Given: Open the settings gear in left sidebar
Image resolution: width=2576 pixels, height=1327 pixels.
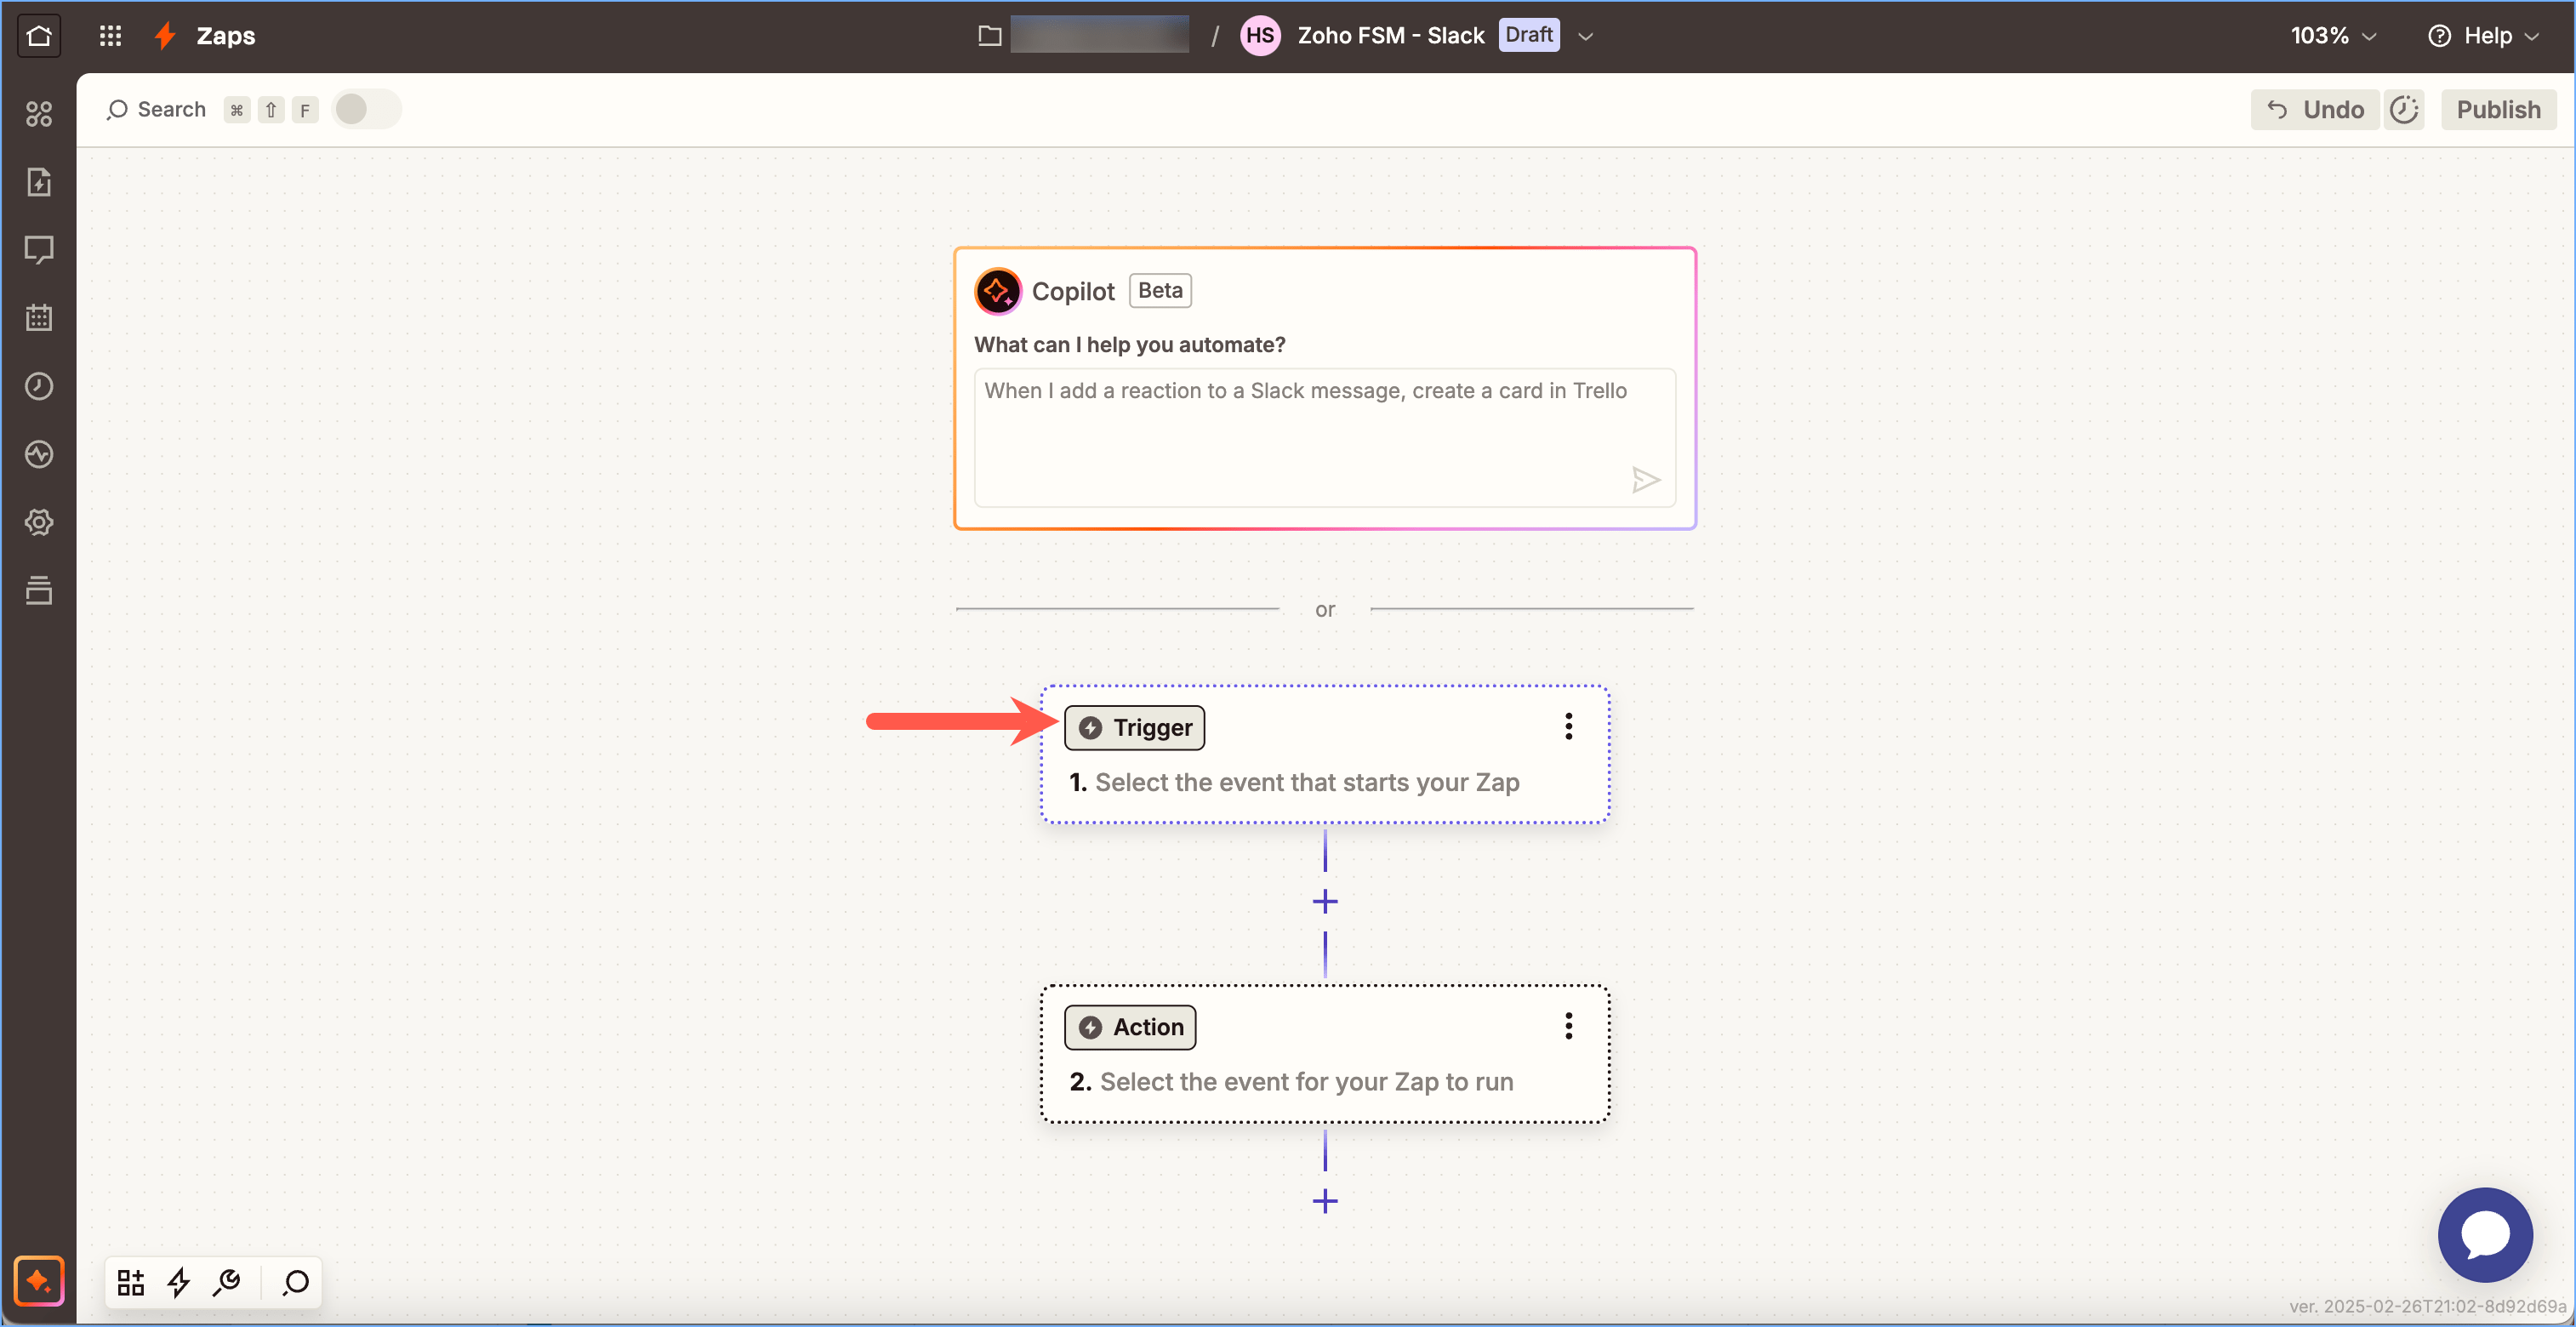Looking at the screenshot, I should coord(39,522).
